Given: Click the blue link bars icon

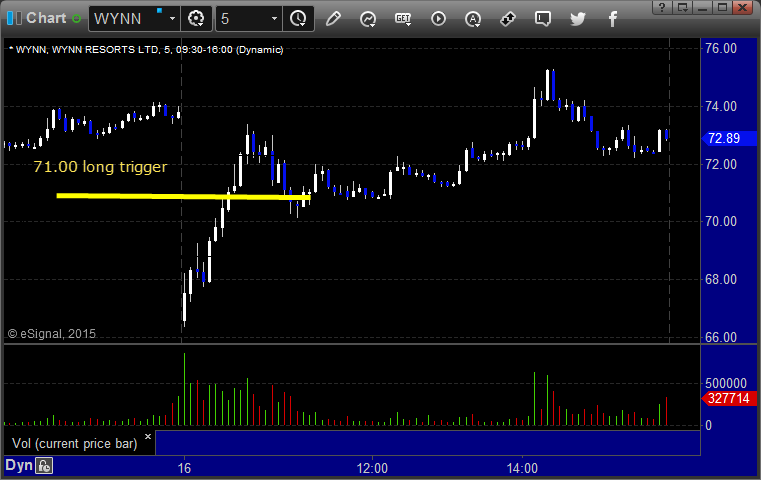Looking at the screenshot, I should 14,18.
